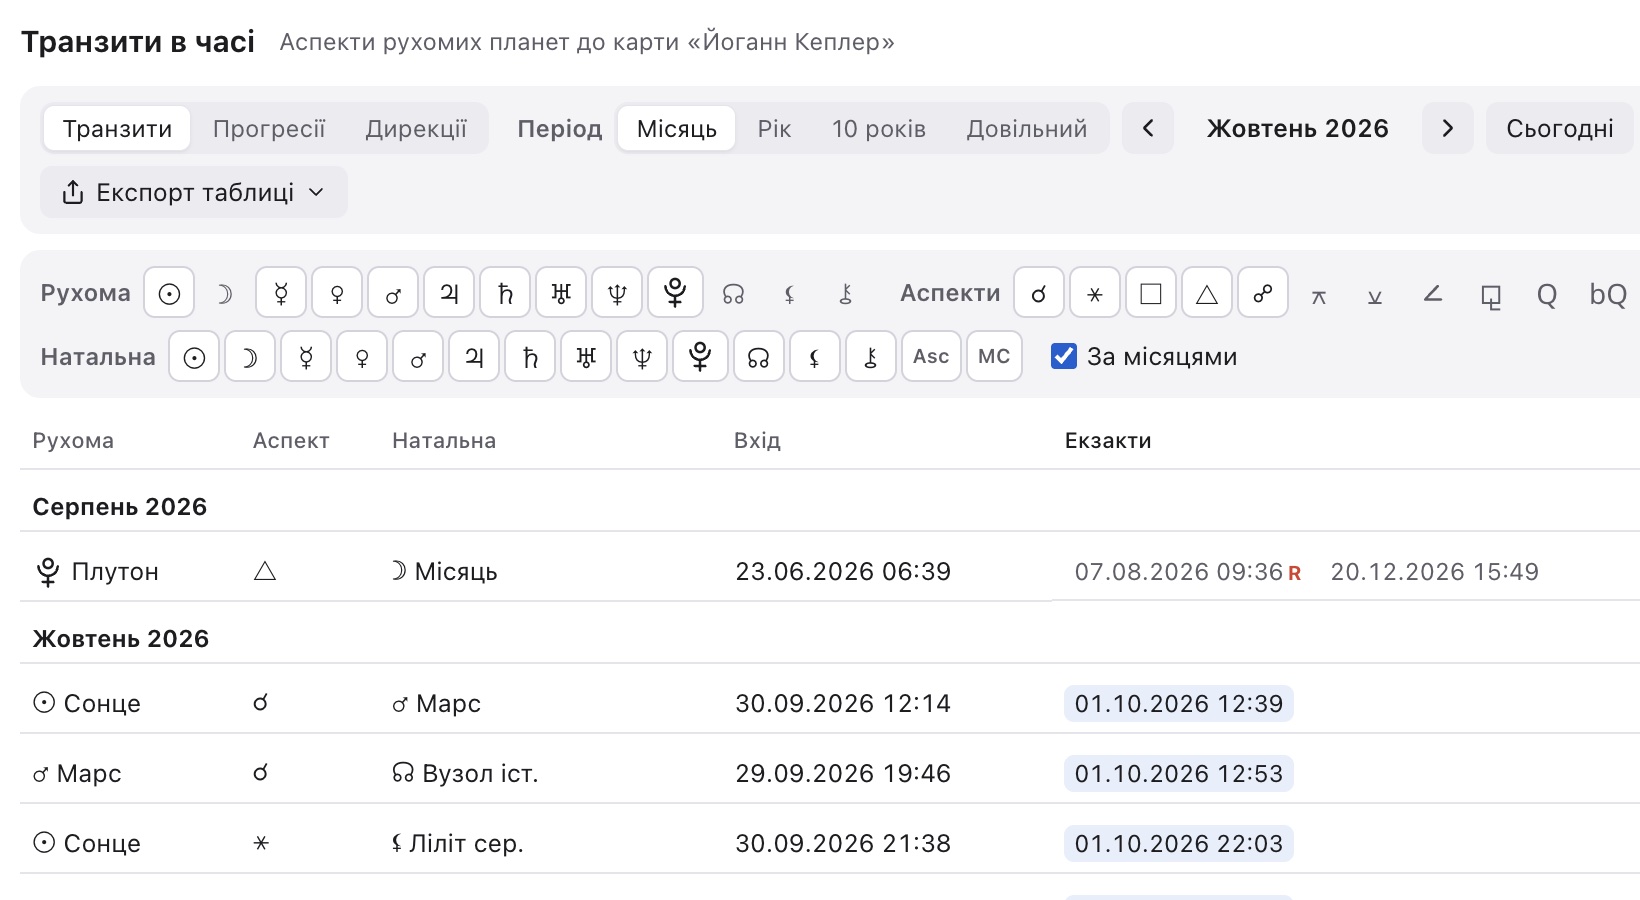Viewport: 1640px width, 900px height.
Task: Toggle transiting Moon filter in Рухома row
Action: pos(225,293)
